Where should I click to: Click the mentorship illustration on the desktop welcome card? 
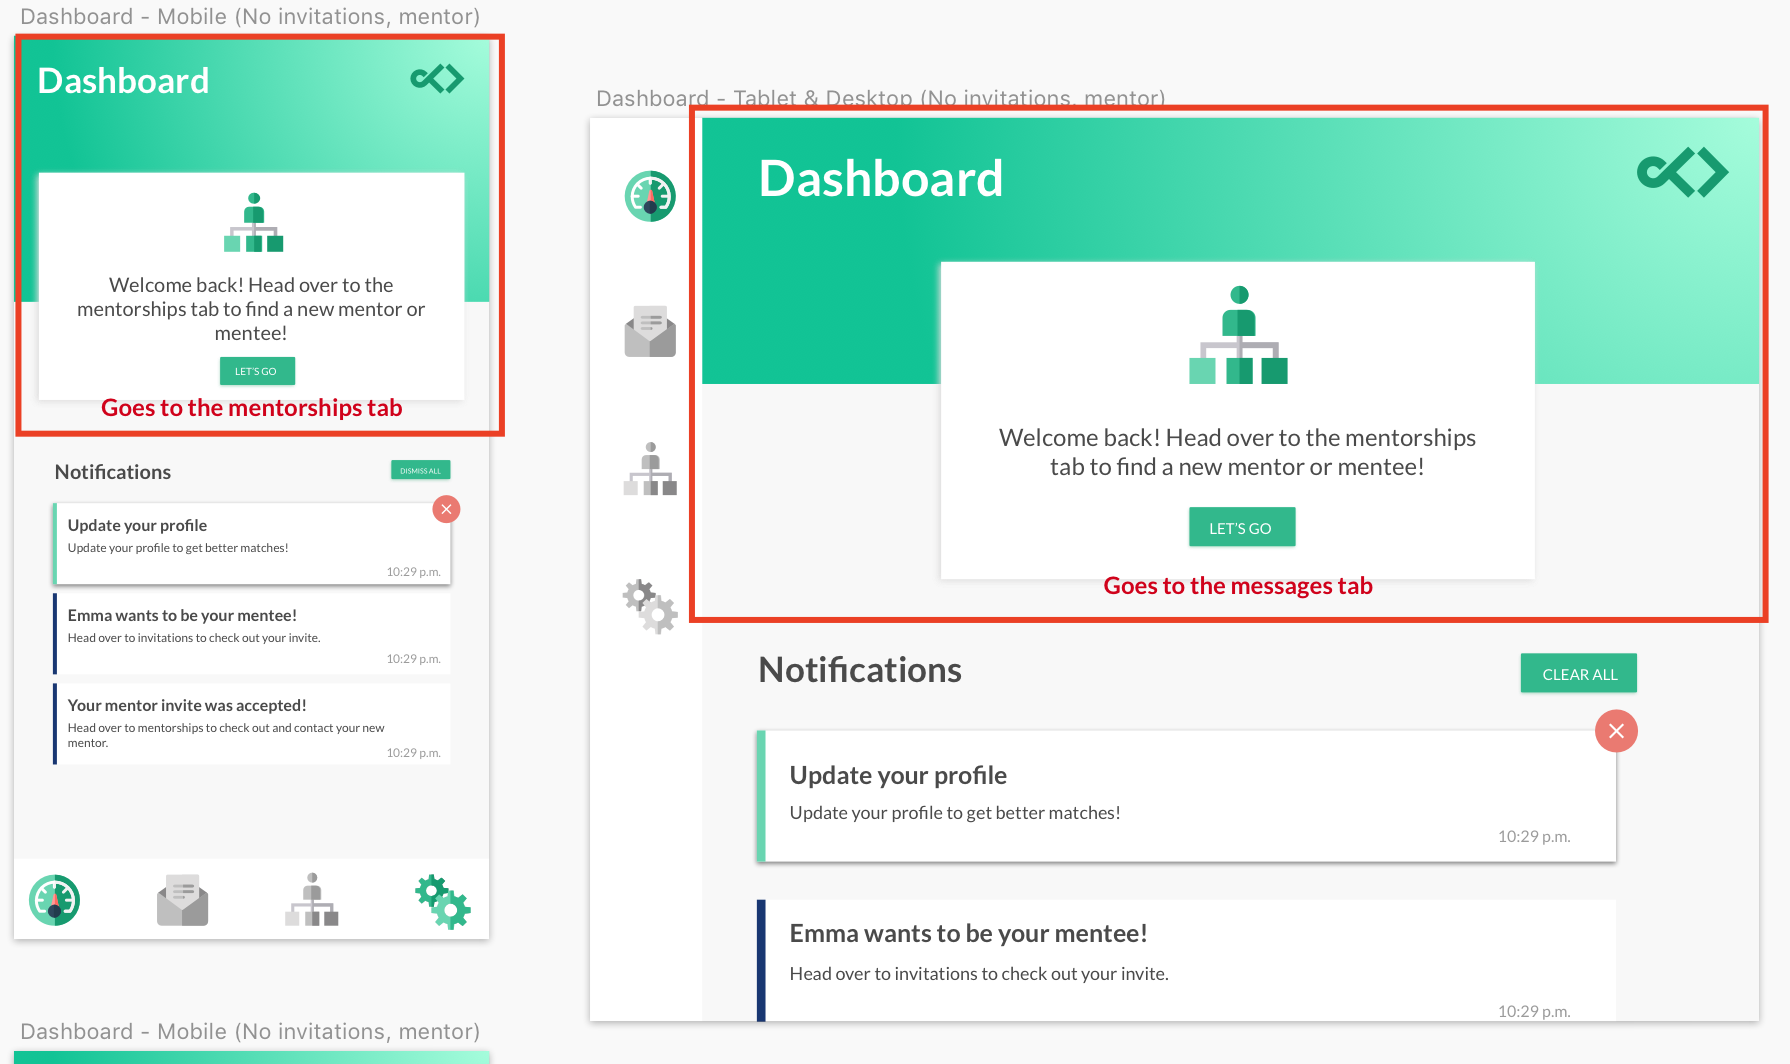(1238, 335)
